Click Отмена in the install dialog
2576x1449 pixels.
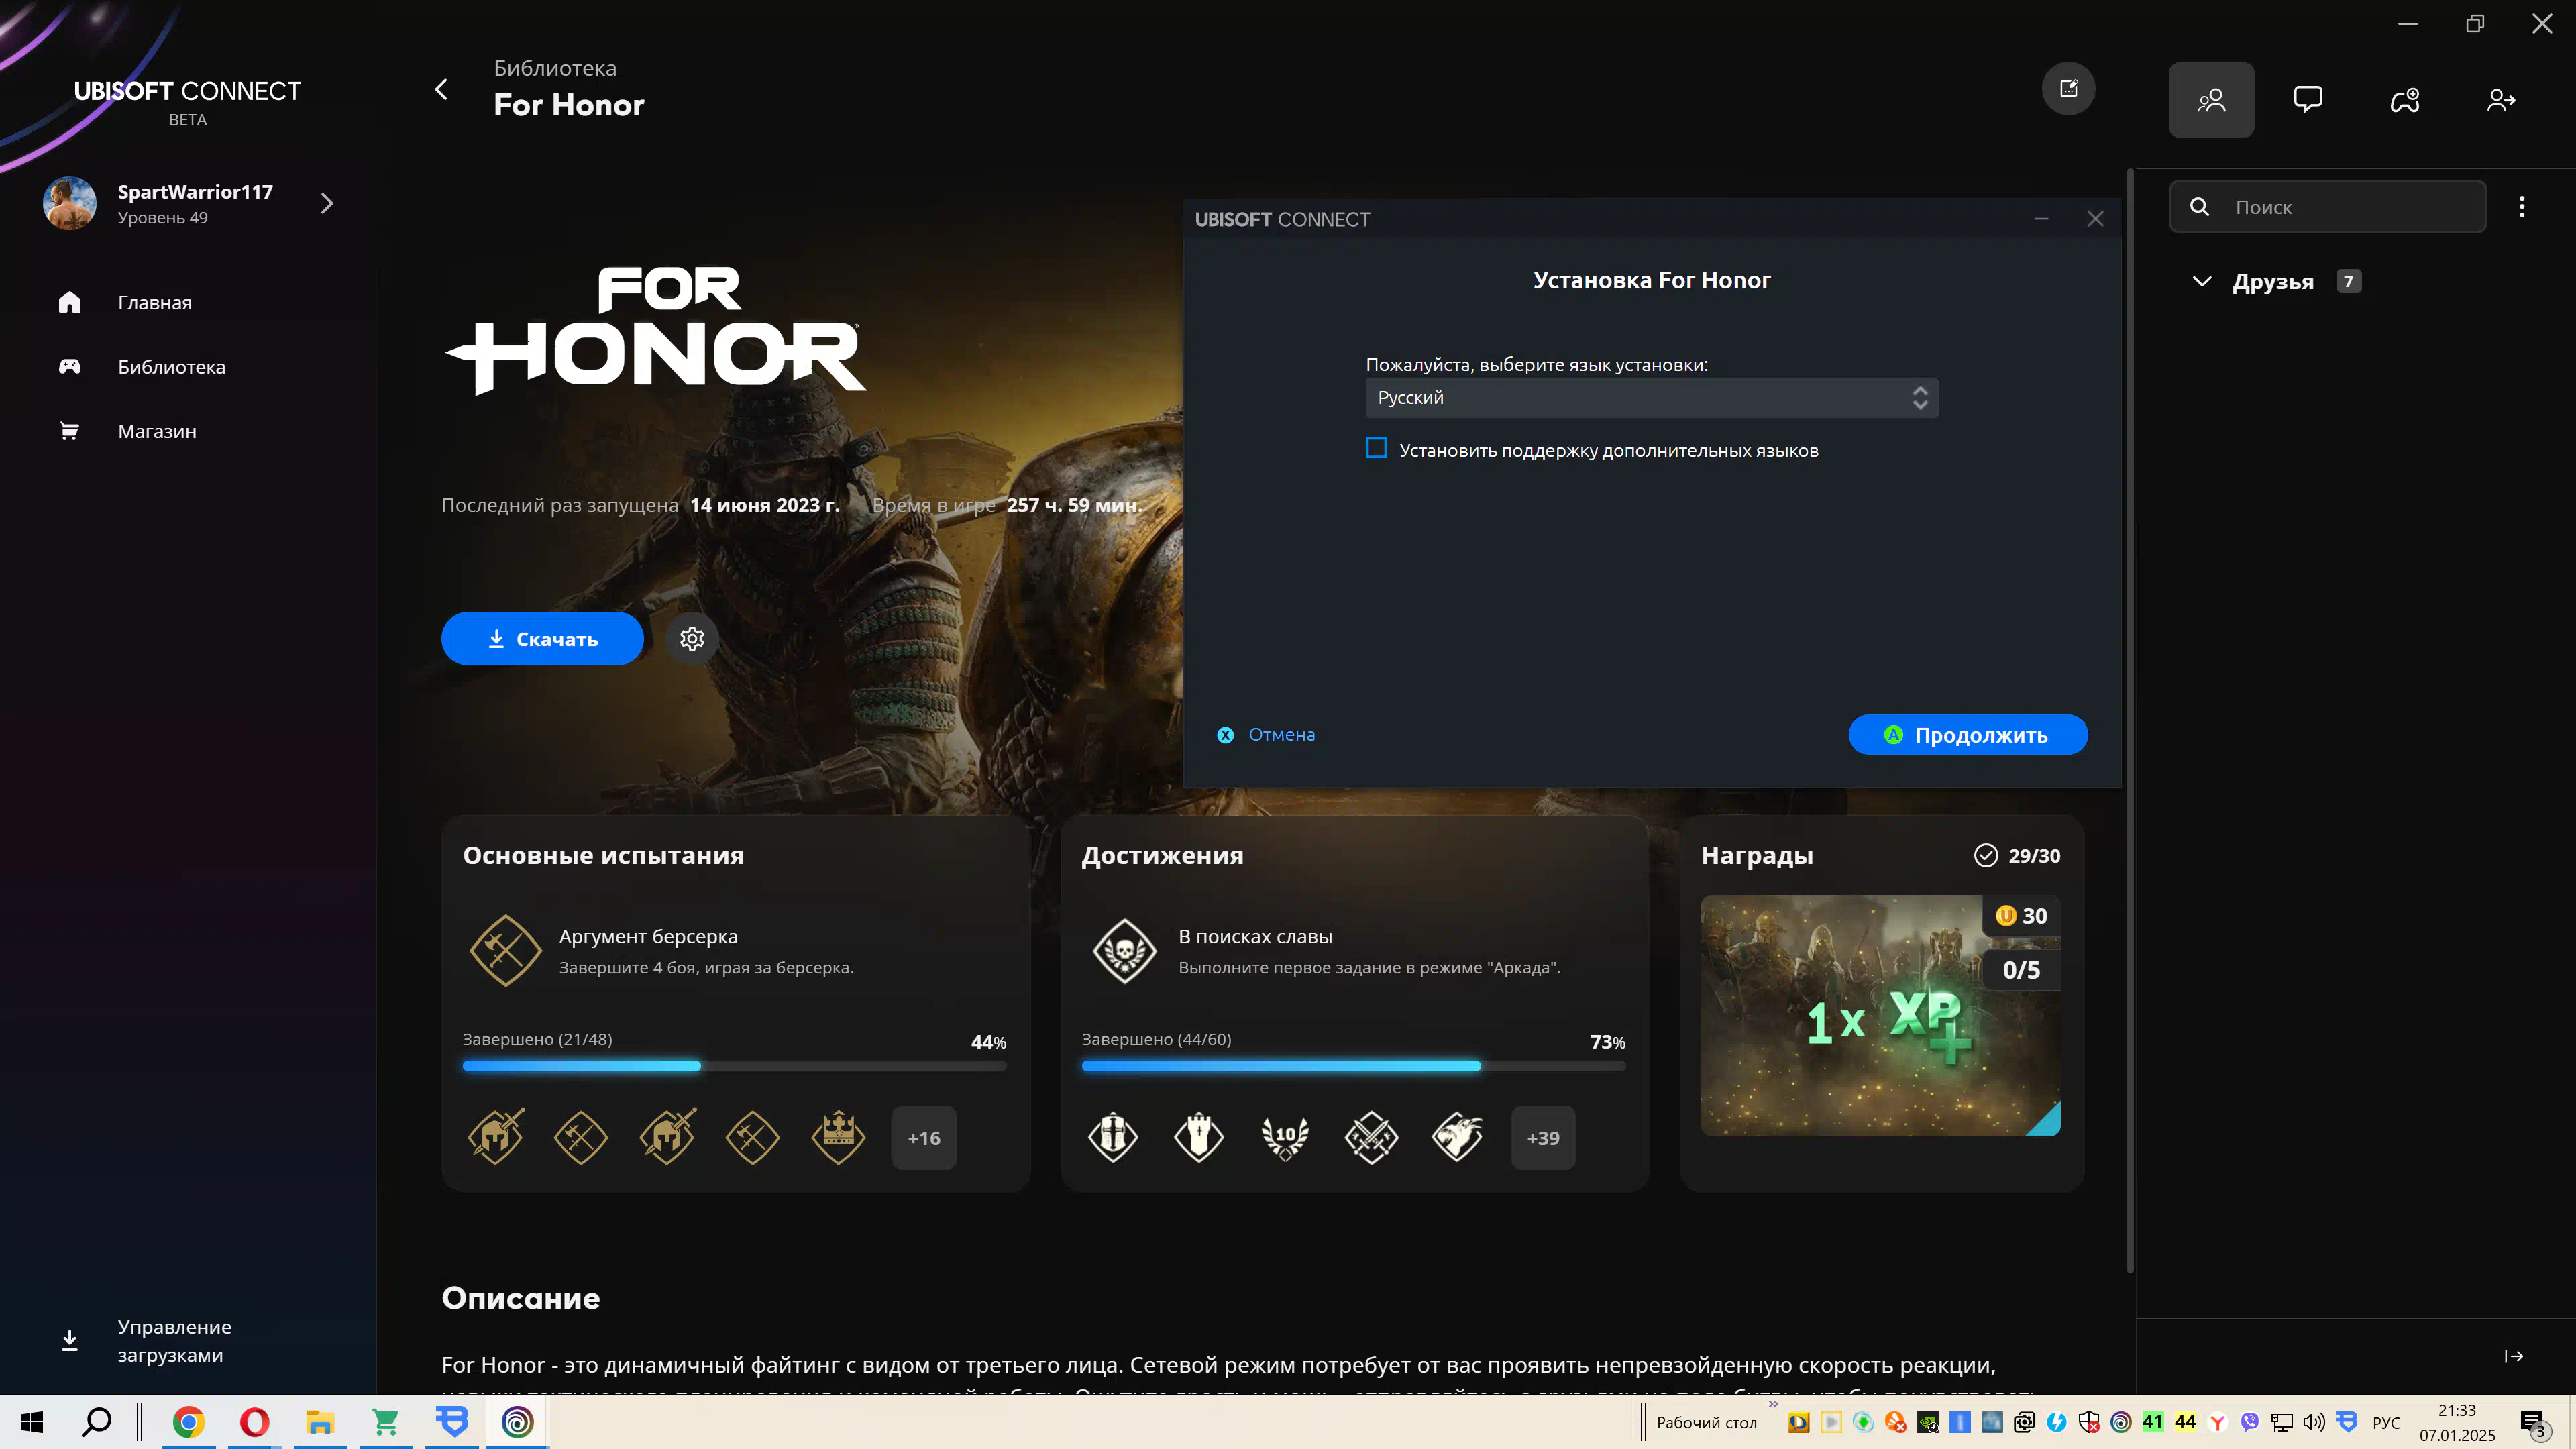1281,734
